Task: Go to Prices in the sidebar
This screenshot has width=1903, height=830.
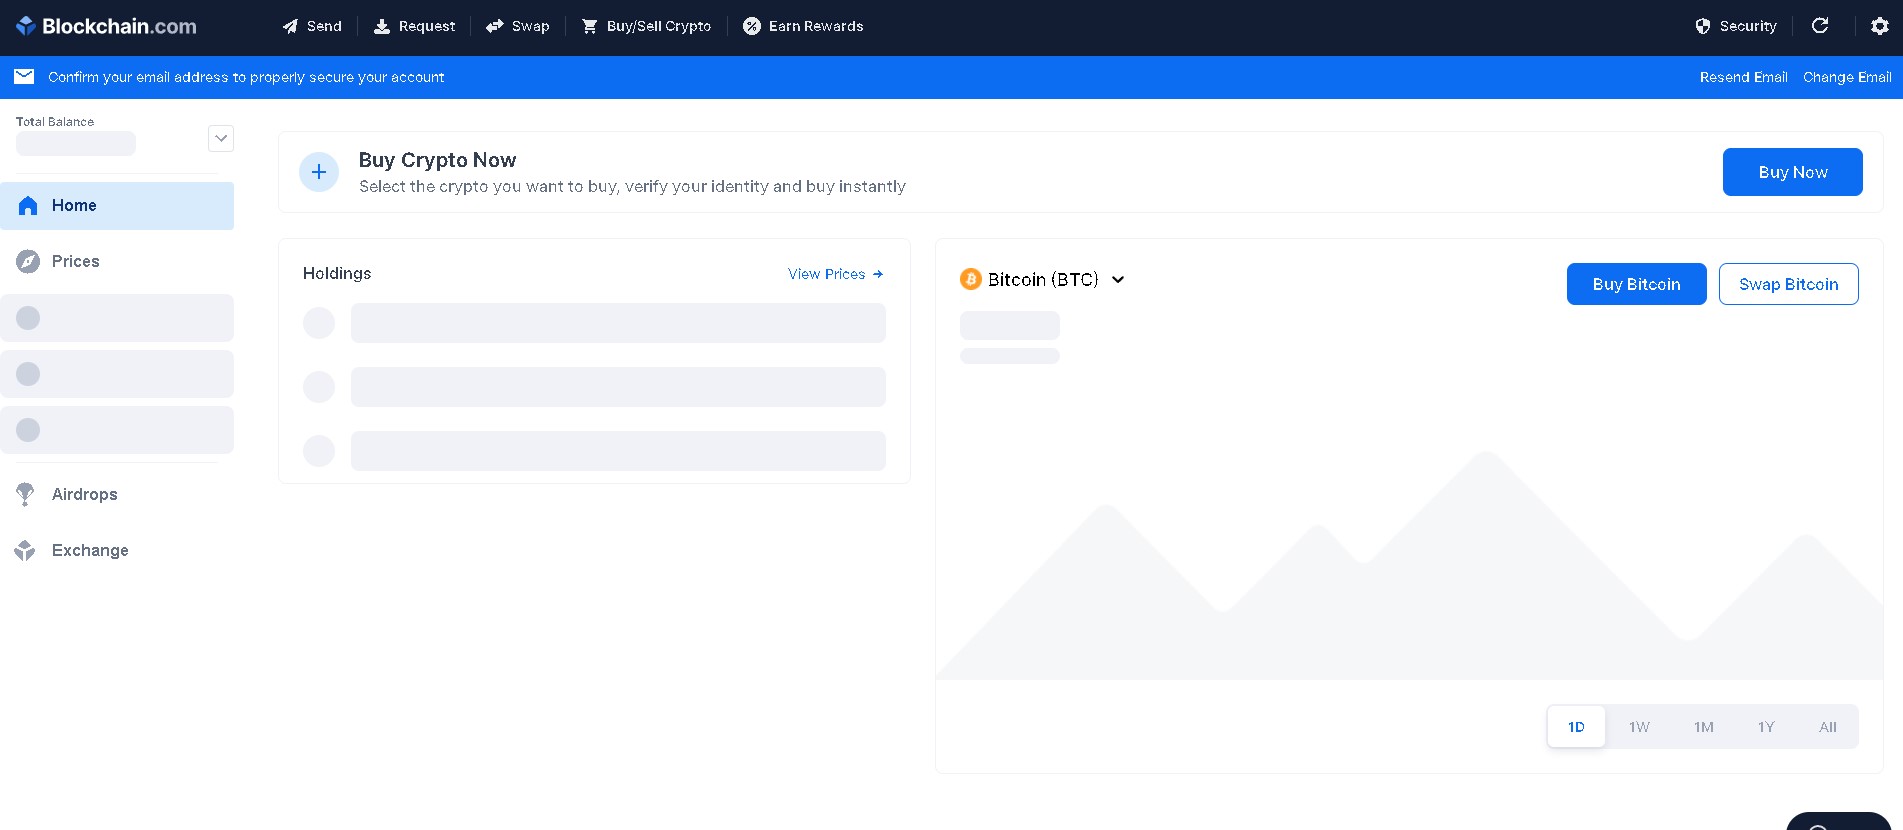Action: pyautogui.click(x=117, y=262)
